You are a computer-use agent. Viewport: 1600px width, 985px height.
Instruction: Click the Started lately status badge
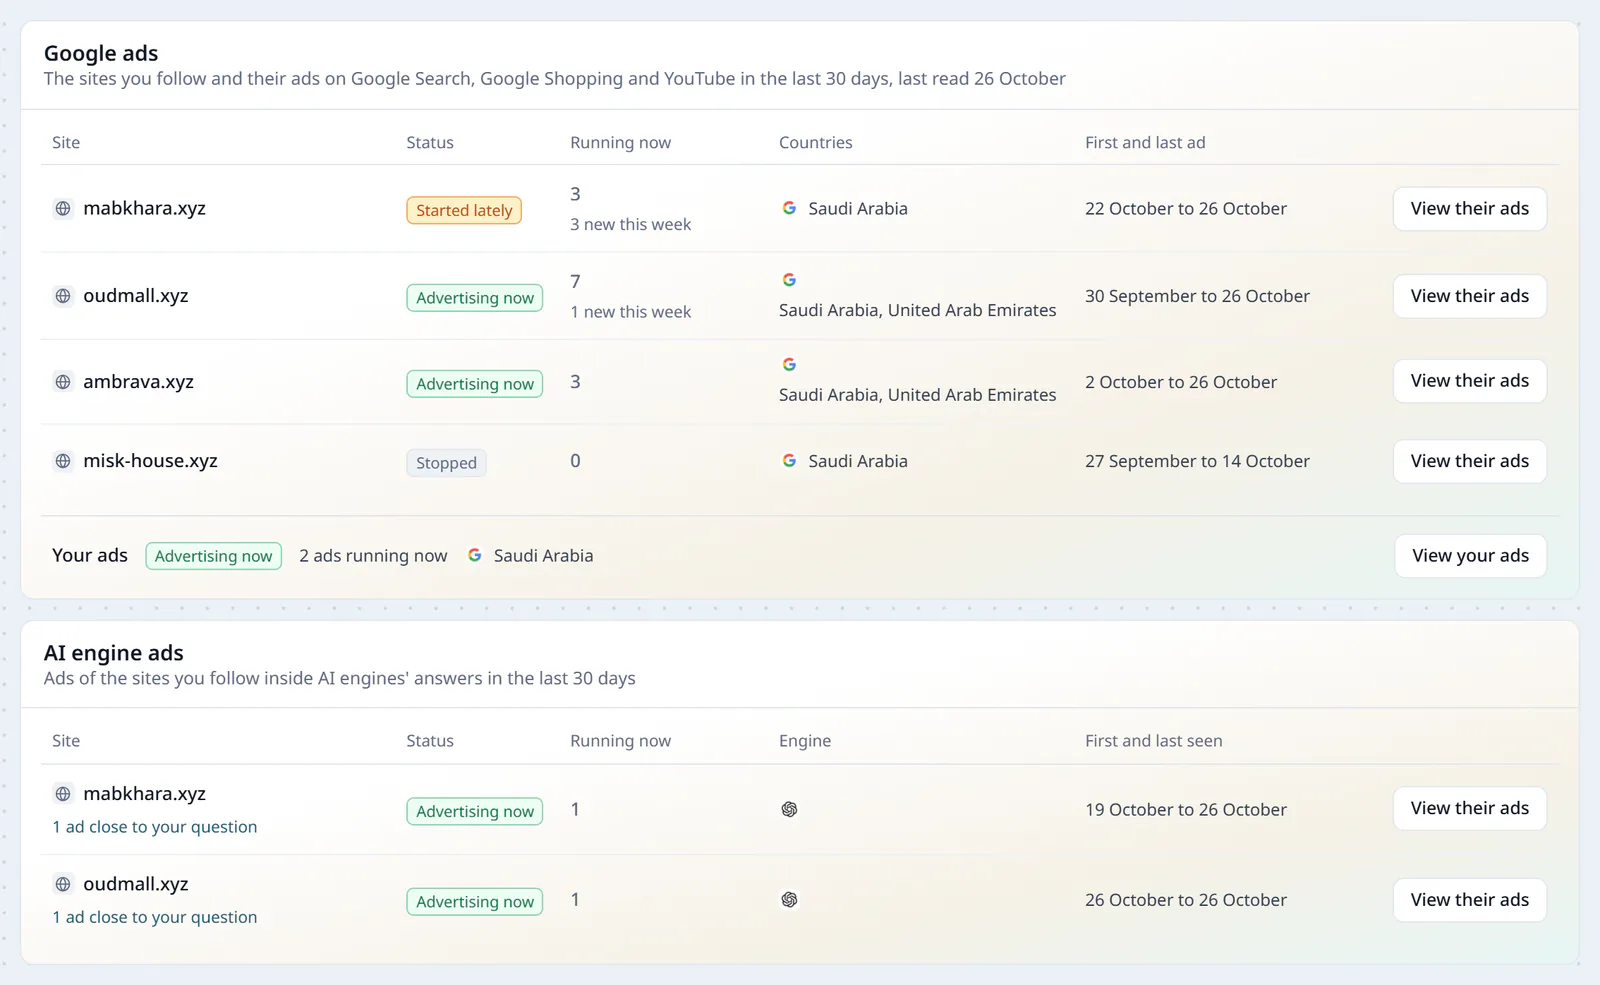click(x=464, y=210)
